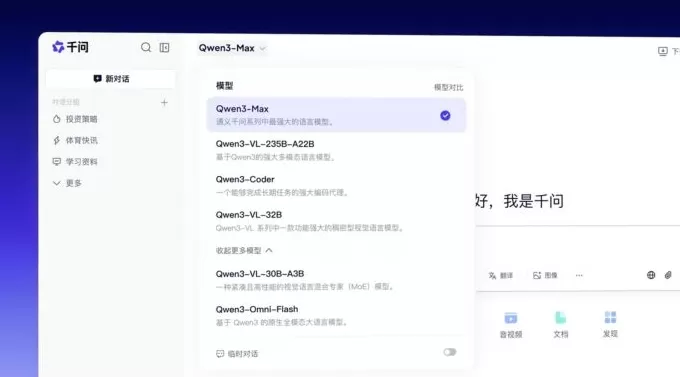
Task: Click the 投资策略 flame icon
Action: (x=56, y=119)
